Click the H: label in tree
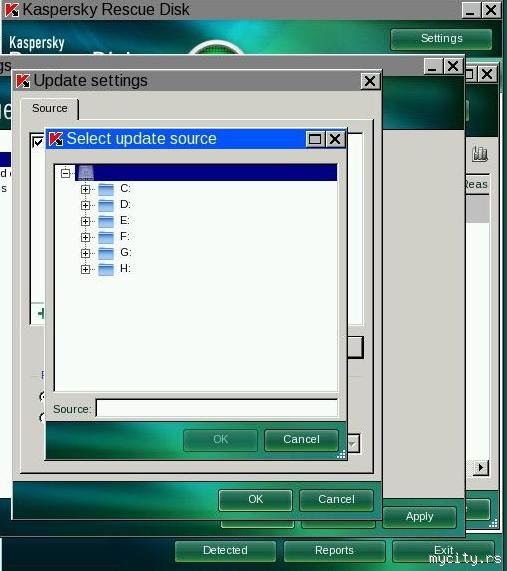 coord(125,268)
